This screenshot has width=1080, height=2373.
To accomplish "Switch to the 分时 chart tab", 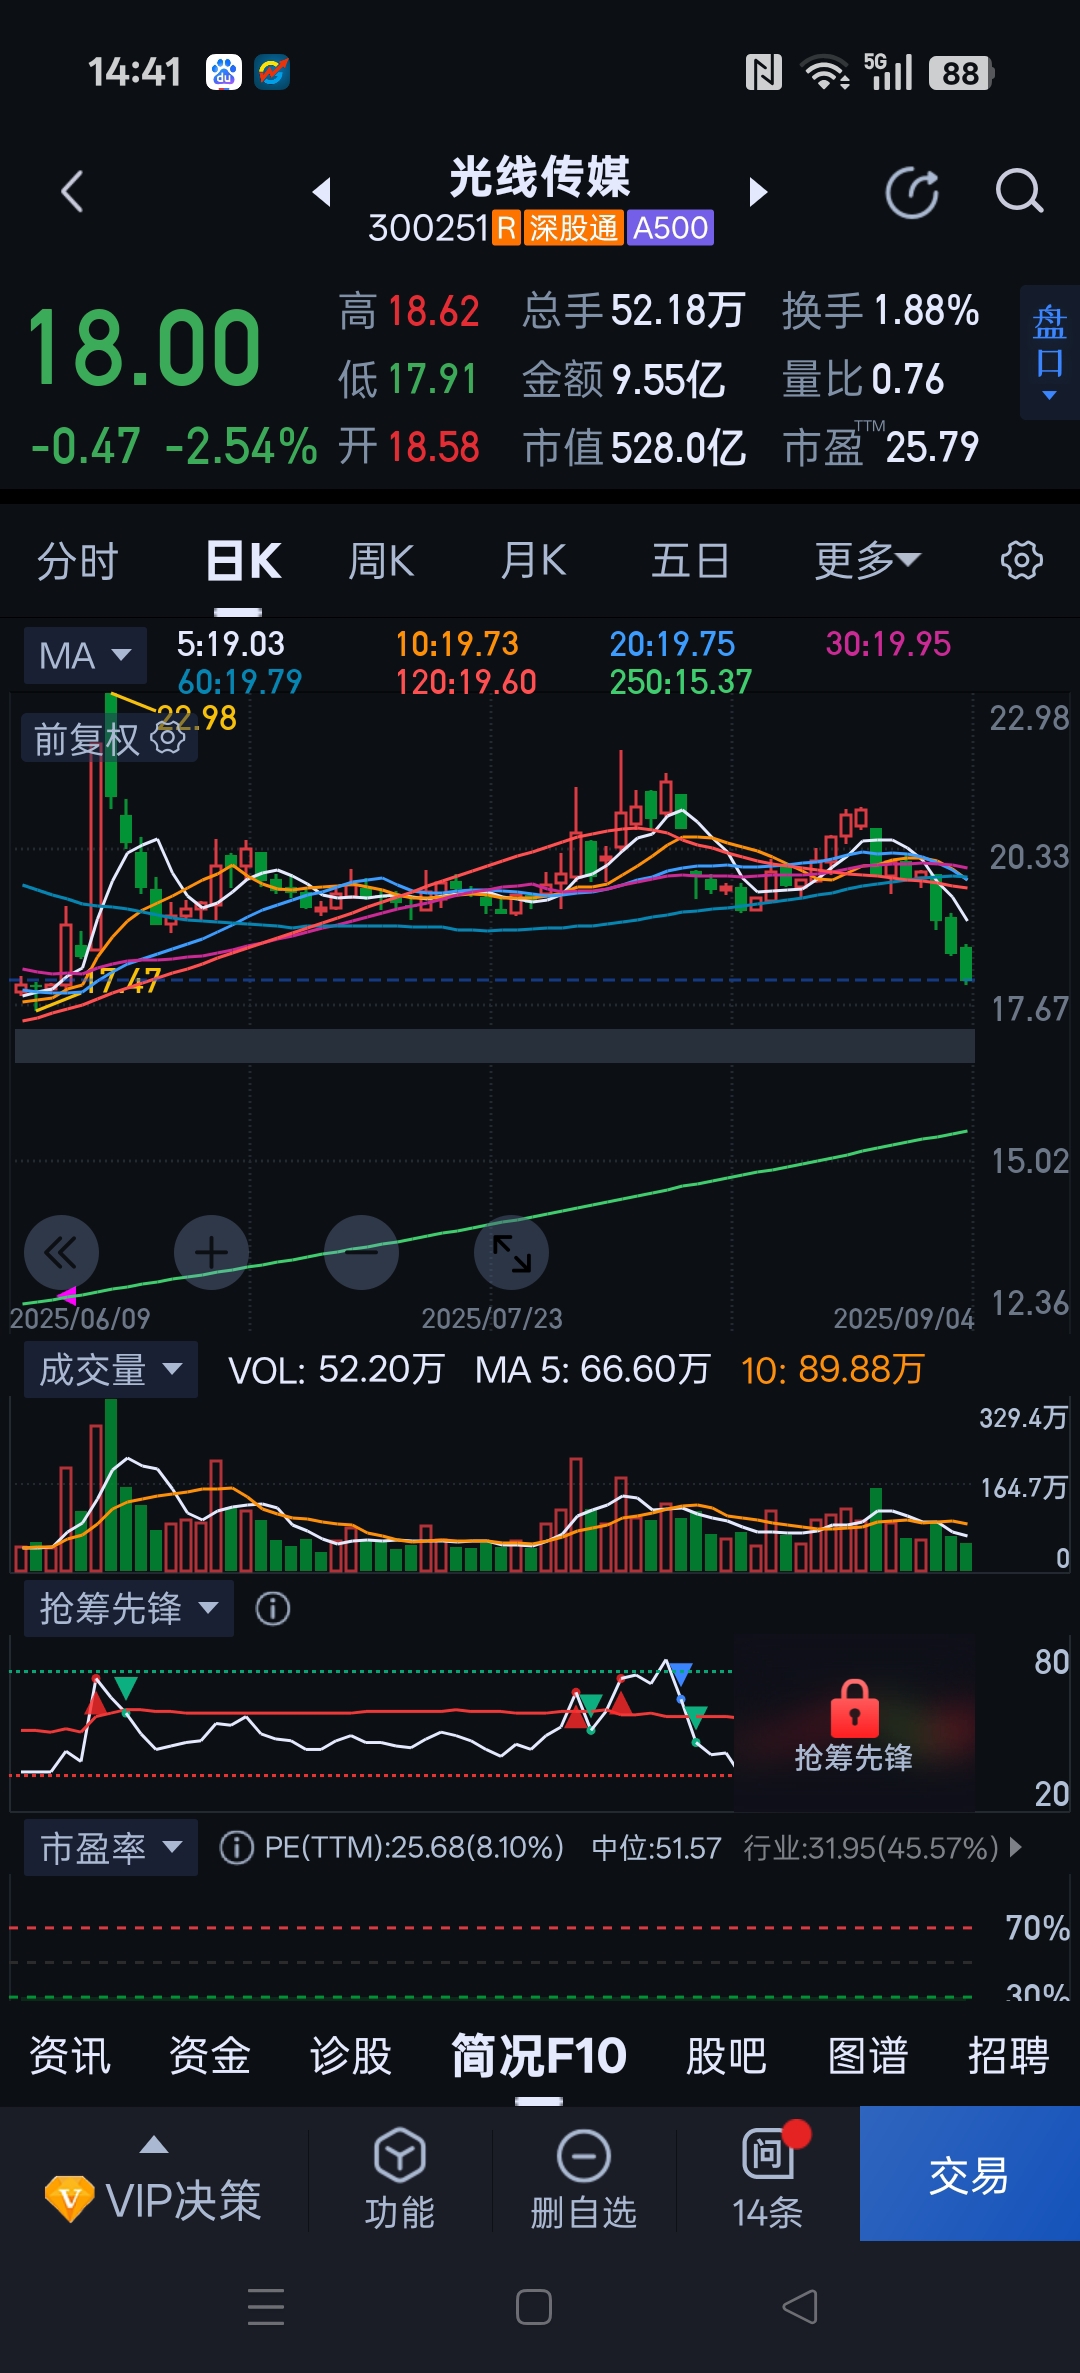I will coord(78,561).
